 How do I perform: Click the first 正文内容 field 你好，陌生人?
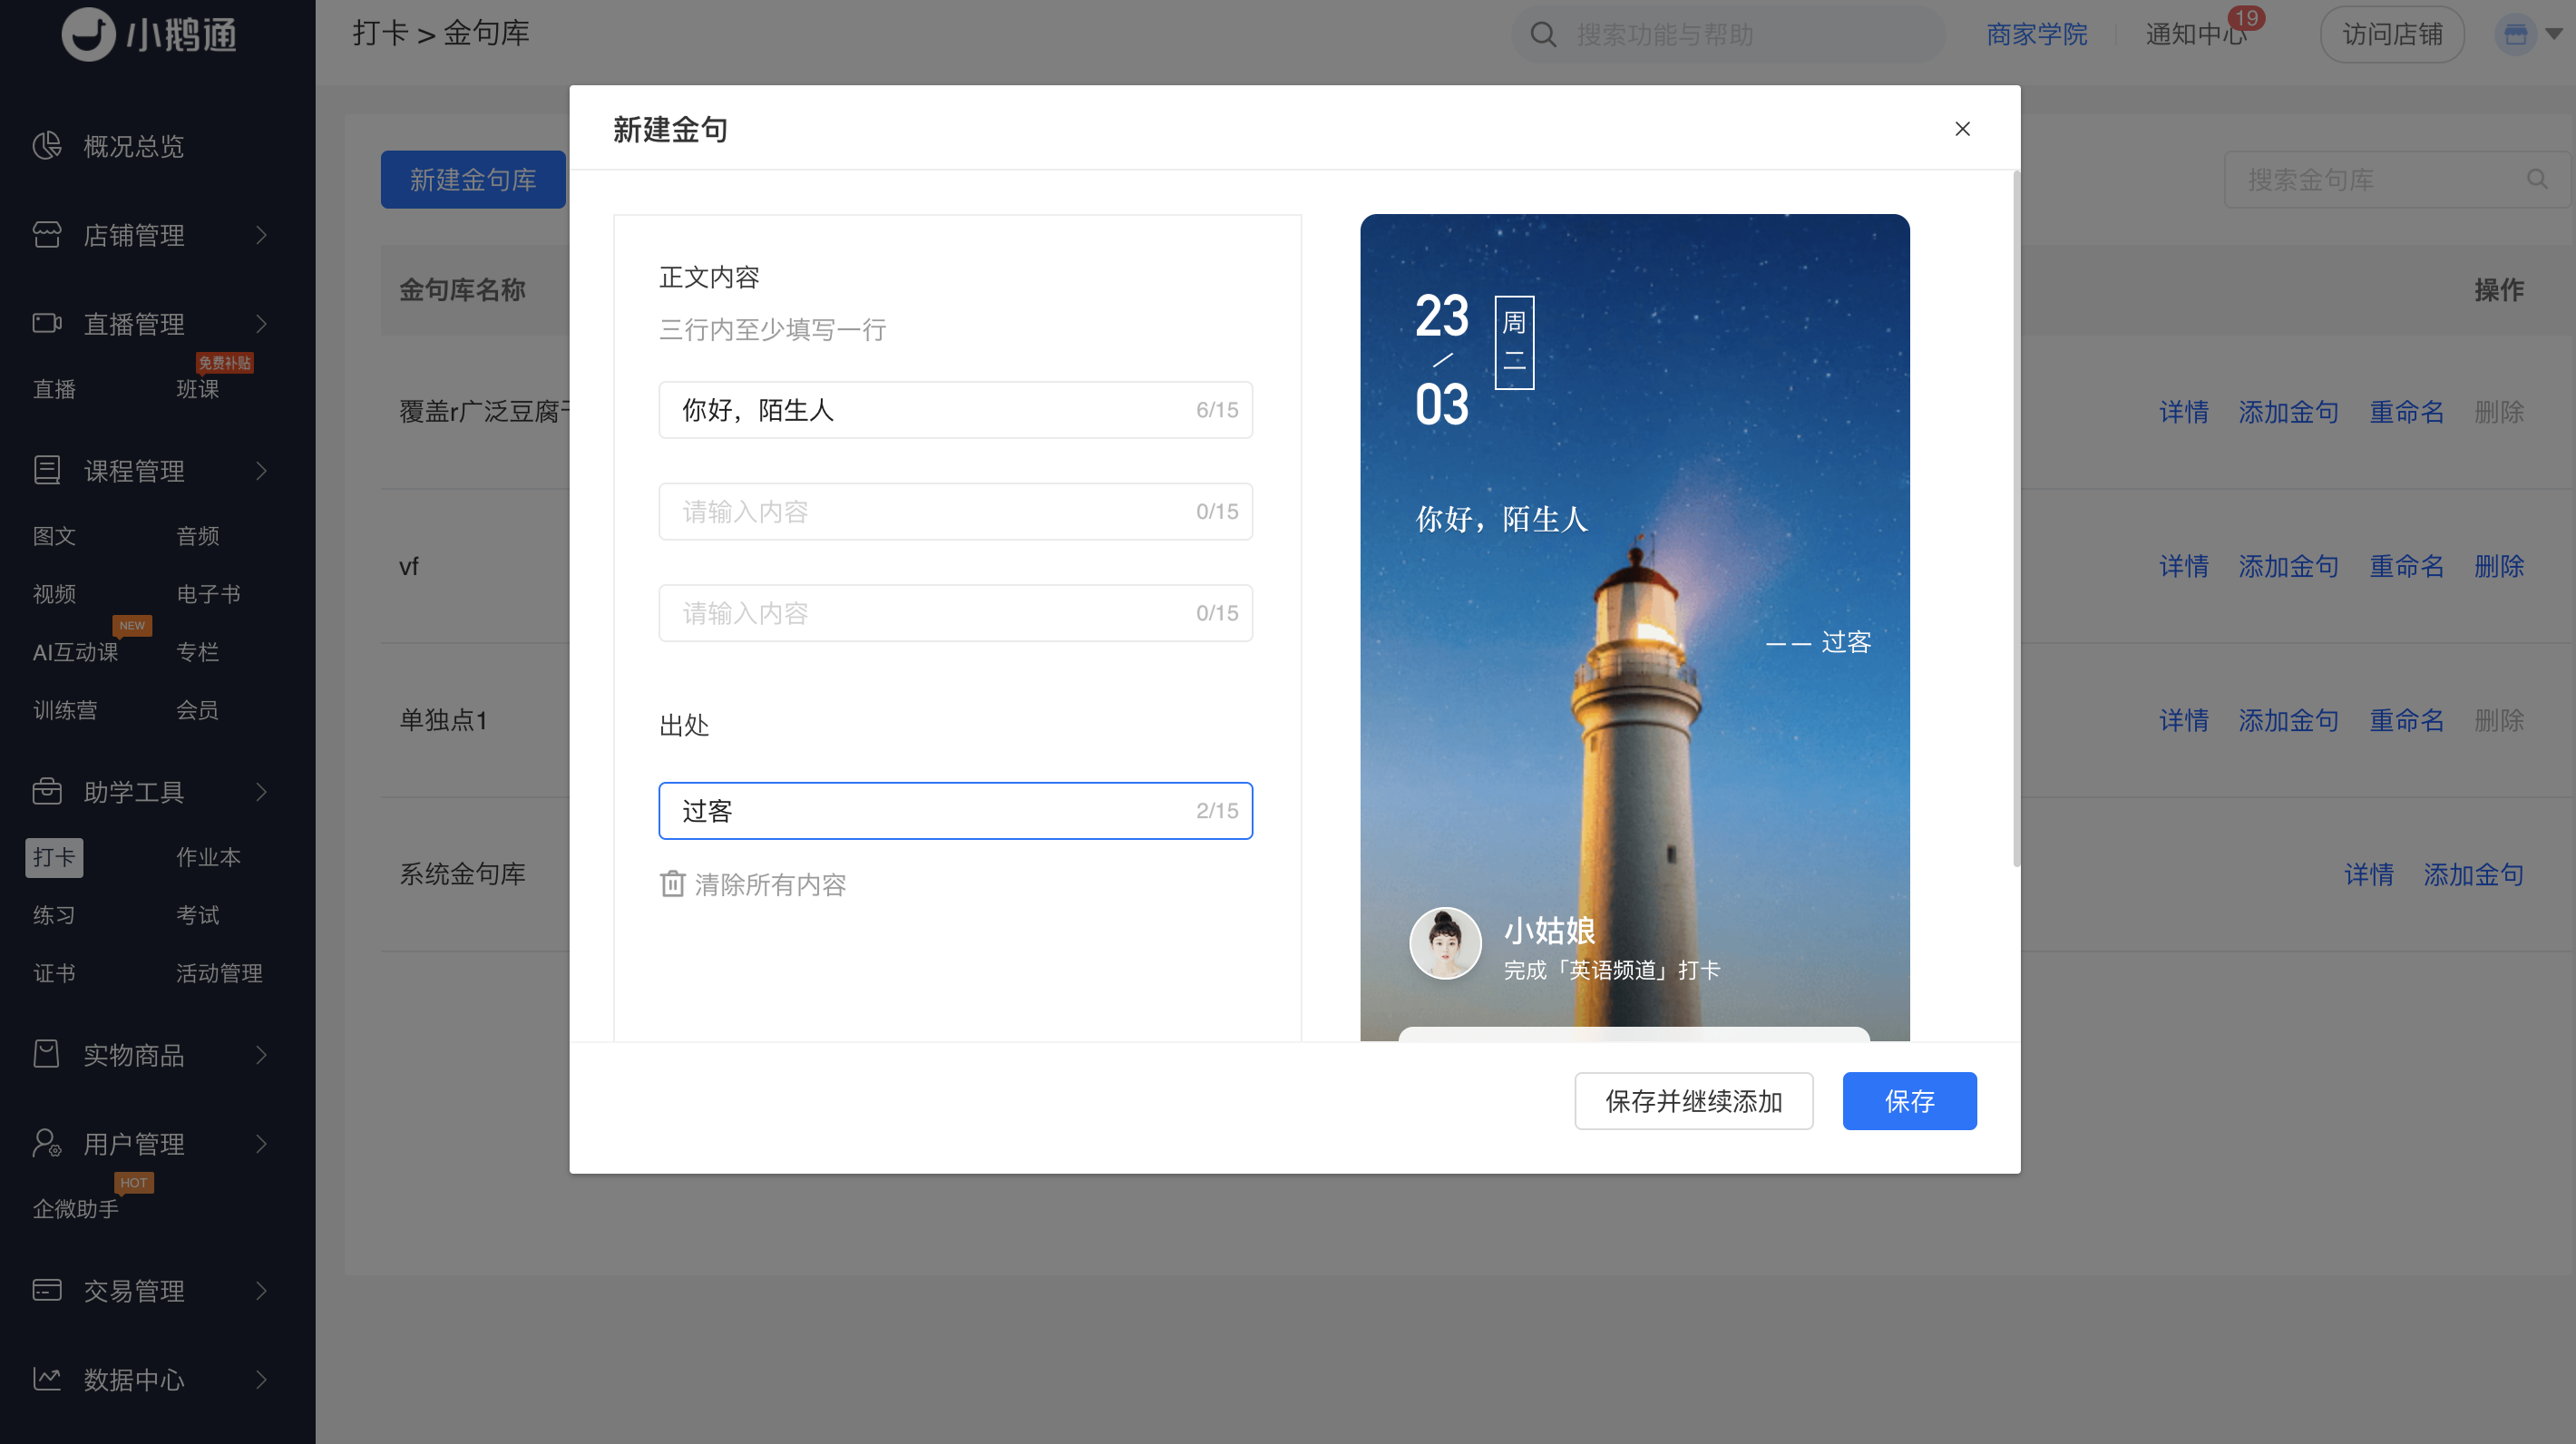955,409
